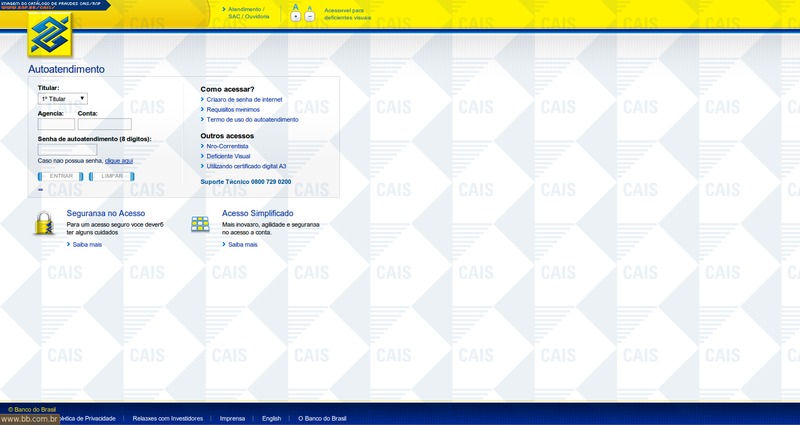Click the Acesso Simplificado grid icon
The height and width of the screenshot is (425, 800).
(200, 224)
